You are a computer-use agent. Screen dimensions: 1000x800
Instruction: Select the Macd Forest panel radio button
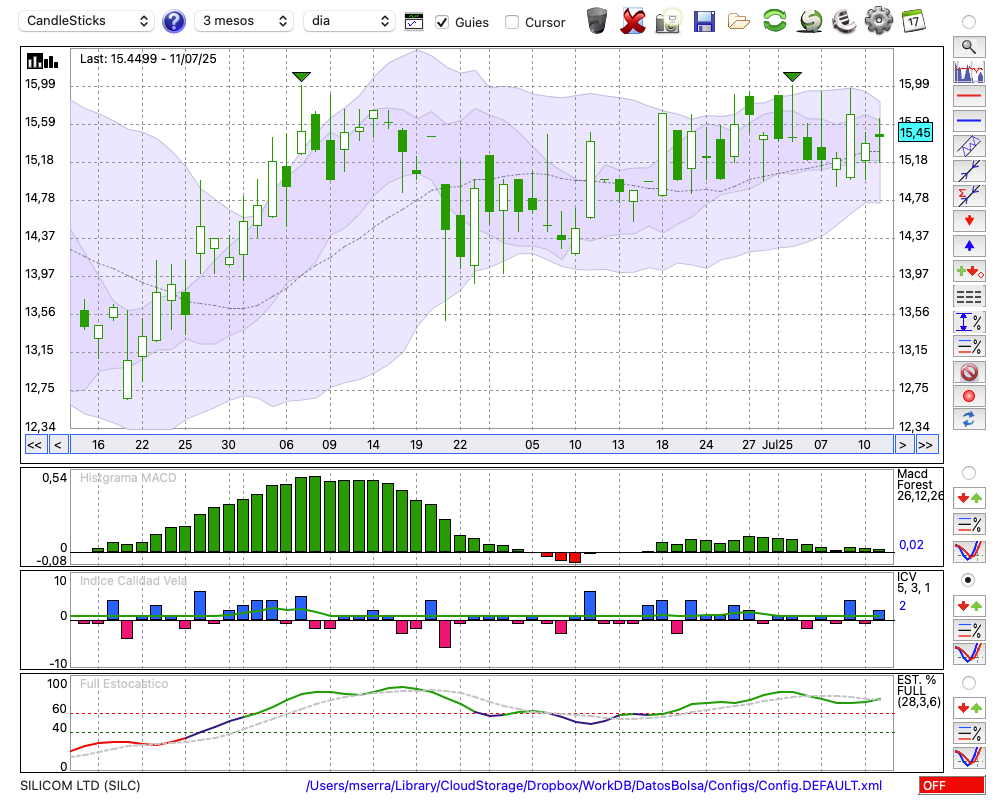pyautogui.click(x=969, y=473)
